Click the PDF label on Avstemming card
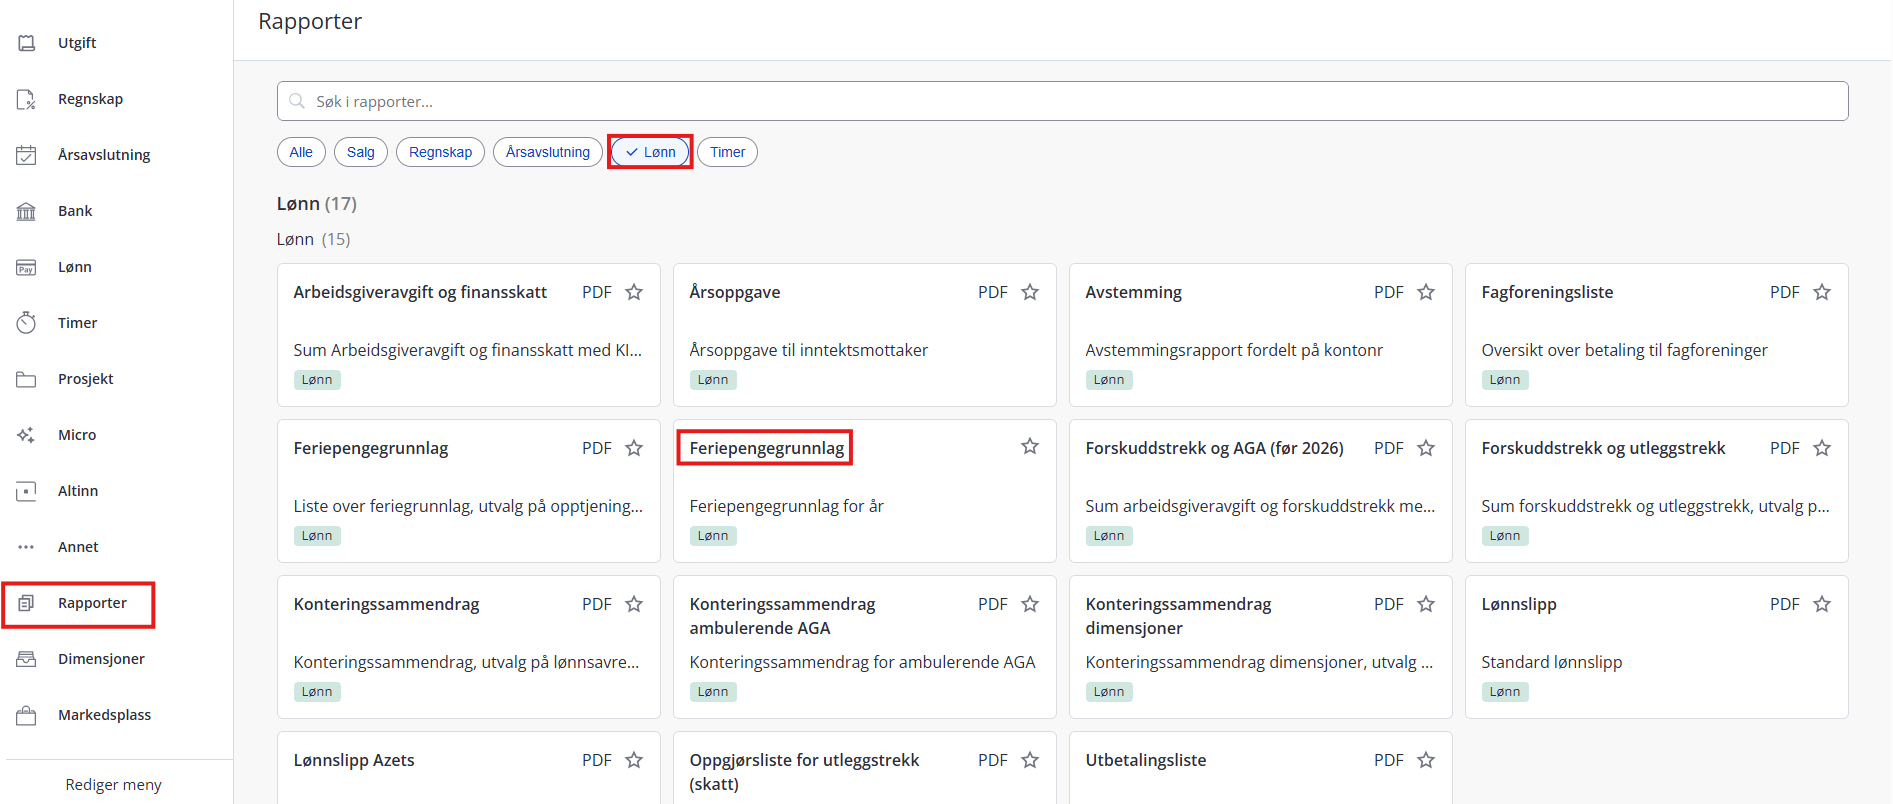1893x804 pixels. [x=1389, y=292]
